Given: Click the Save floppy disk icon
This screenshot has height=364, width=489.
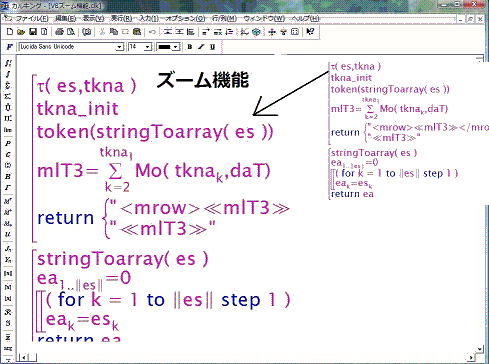Looking at the screenshot, I should tap(33, 32).
